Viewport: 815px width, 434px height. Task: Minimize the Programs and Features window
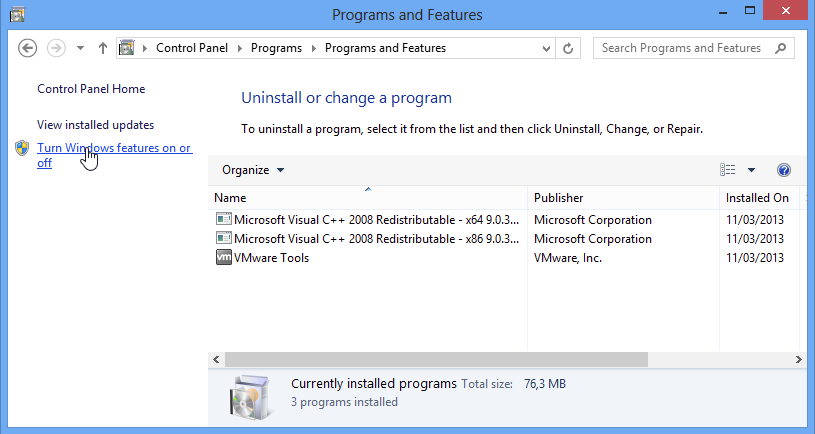point(723,11)
